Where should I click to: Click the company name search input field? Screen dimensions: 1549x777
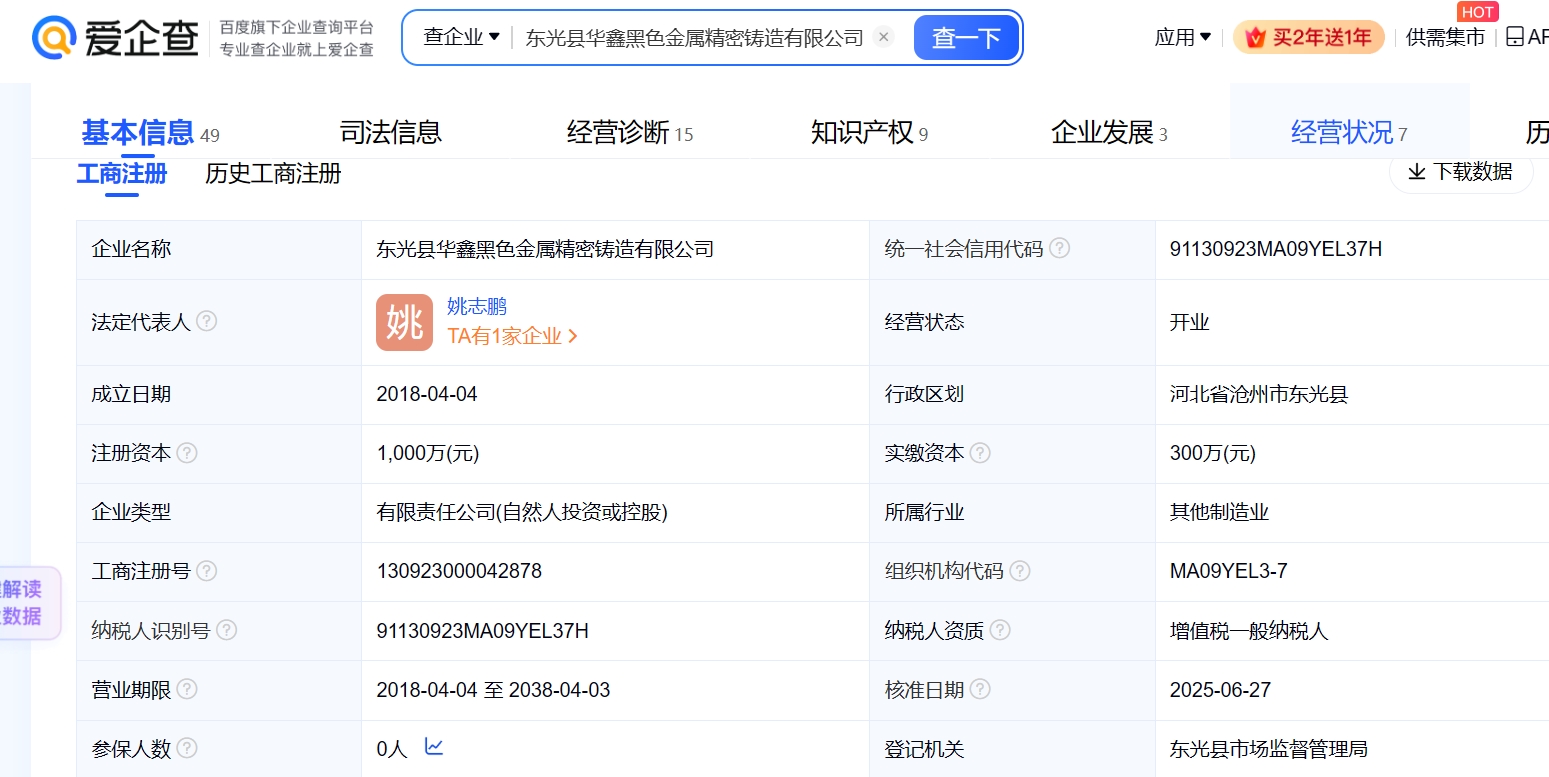click(x=694, y=38)
